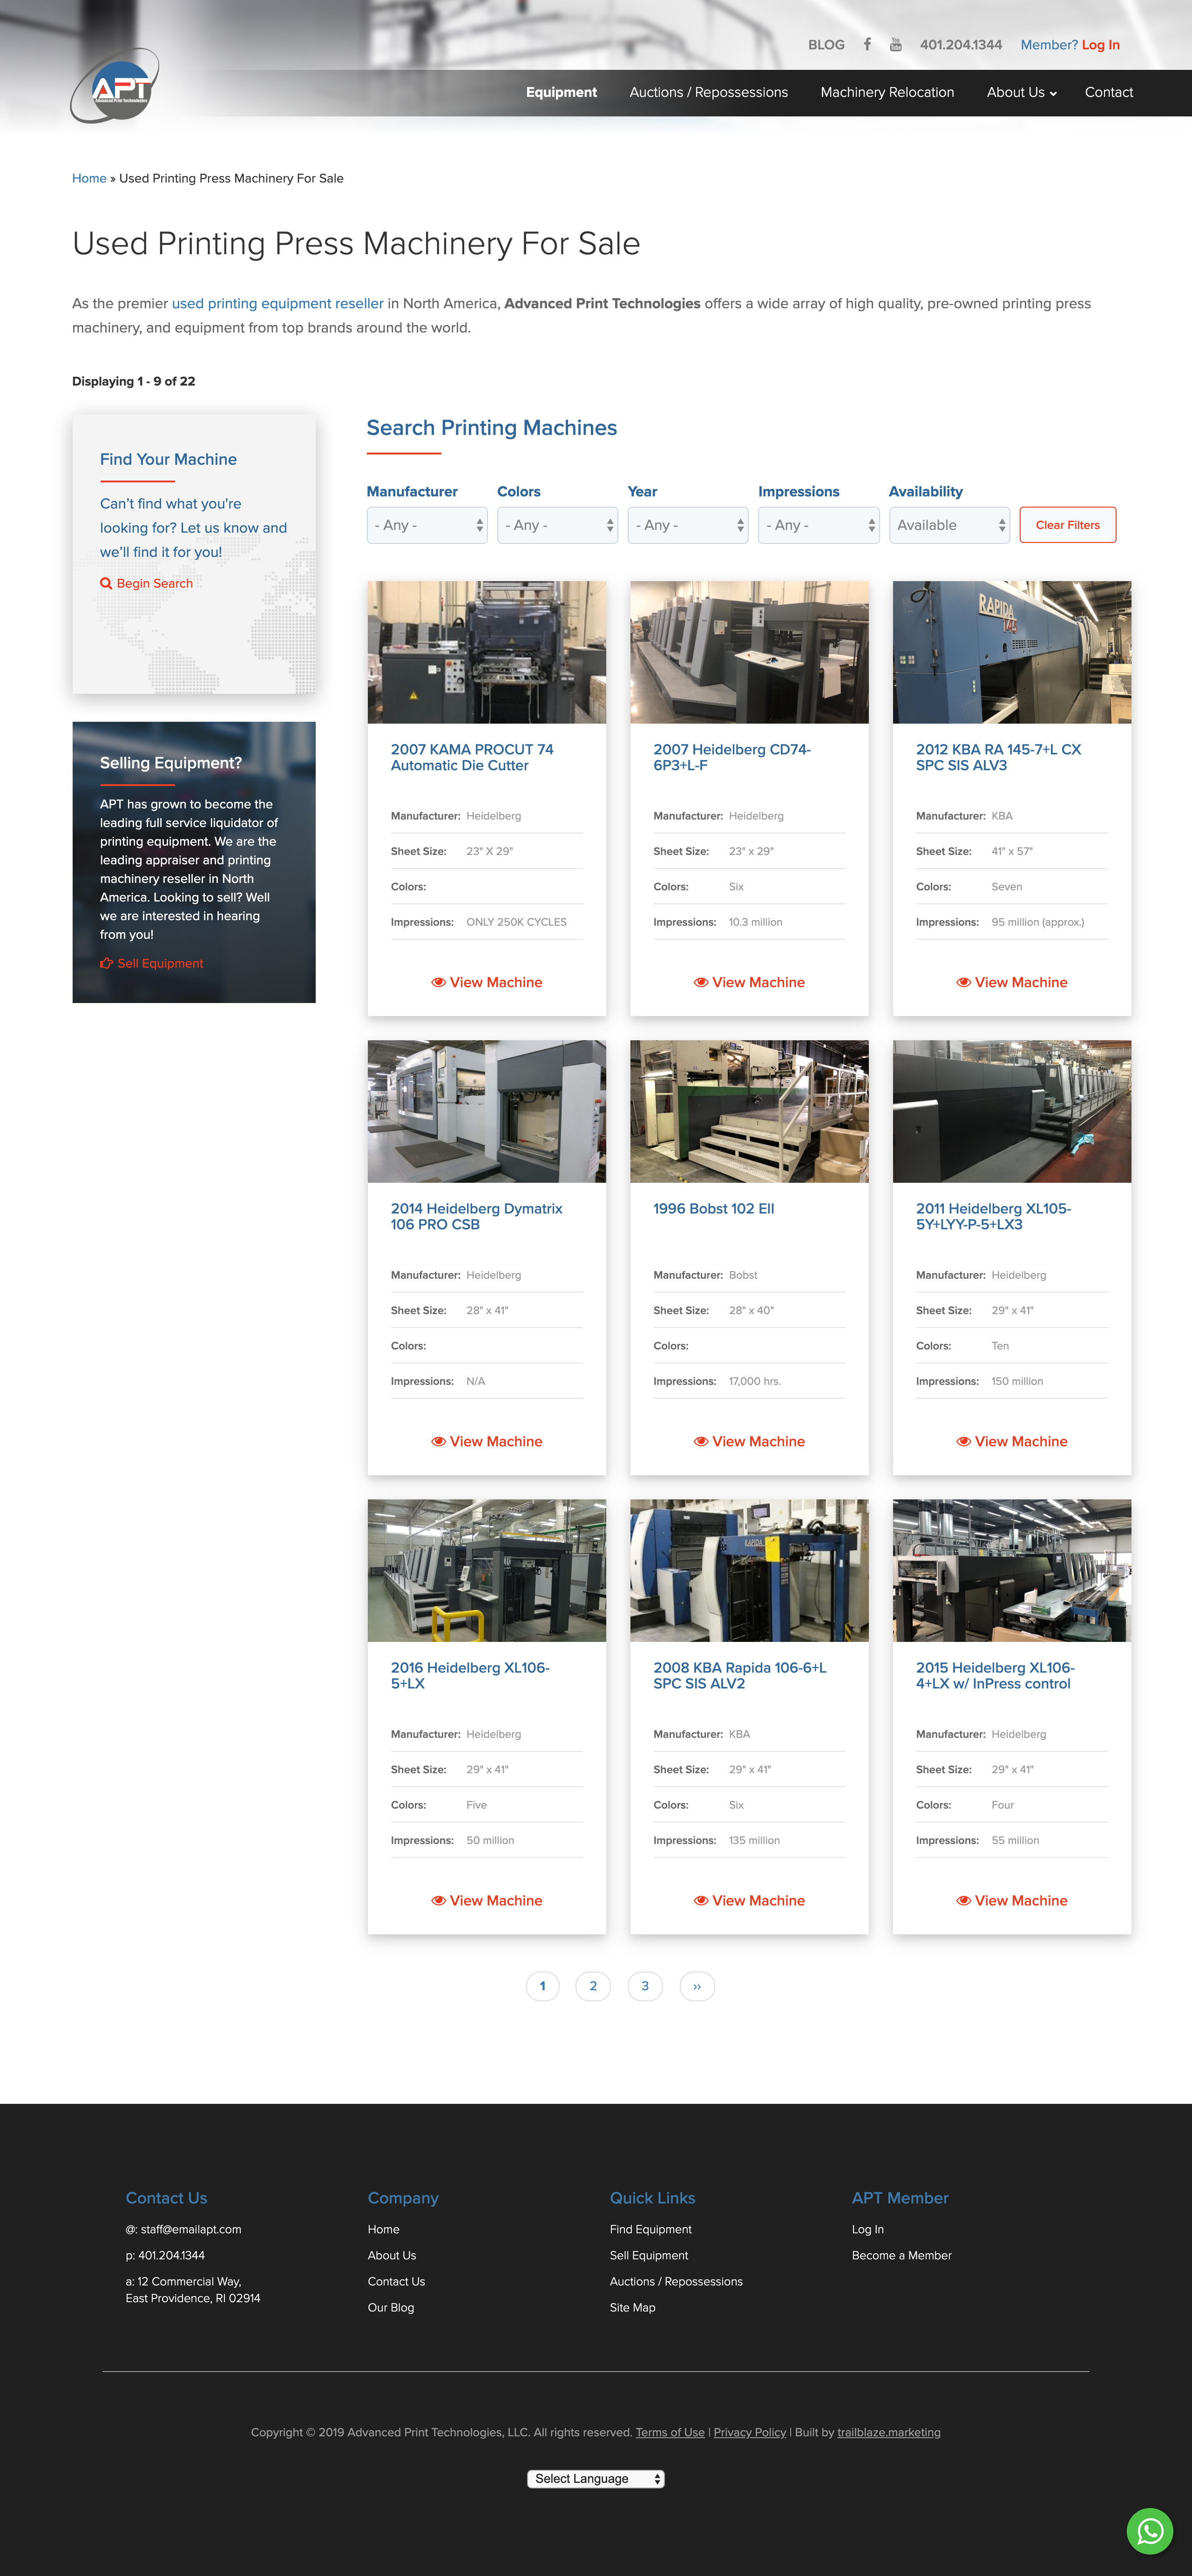The width and height of the screenshot is (1192, 2576).
Task: Go to pagination page 1
Action: (543, 1986)
